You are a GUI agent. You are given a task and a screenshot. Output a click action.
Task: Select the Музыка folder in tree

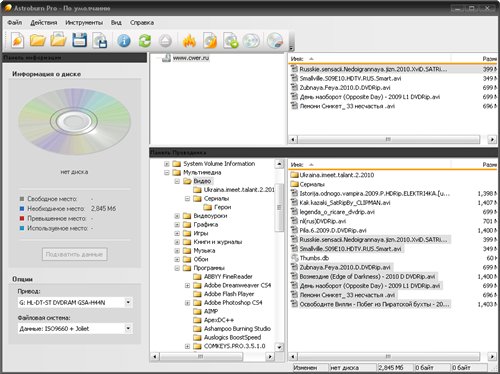[204, 251]
